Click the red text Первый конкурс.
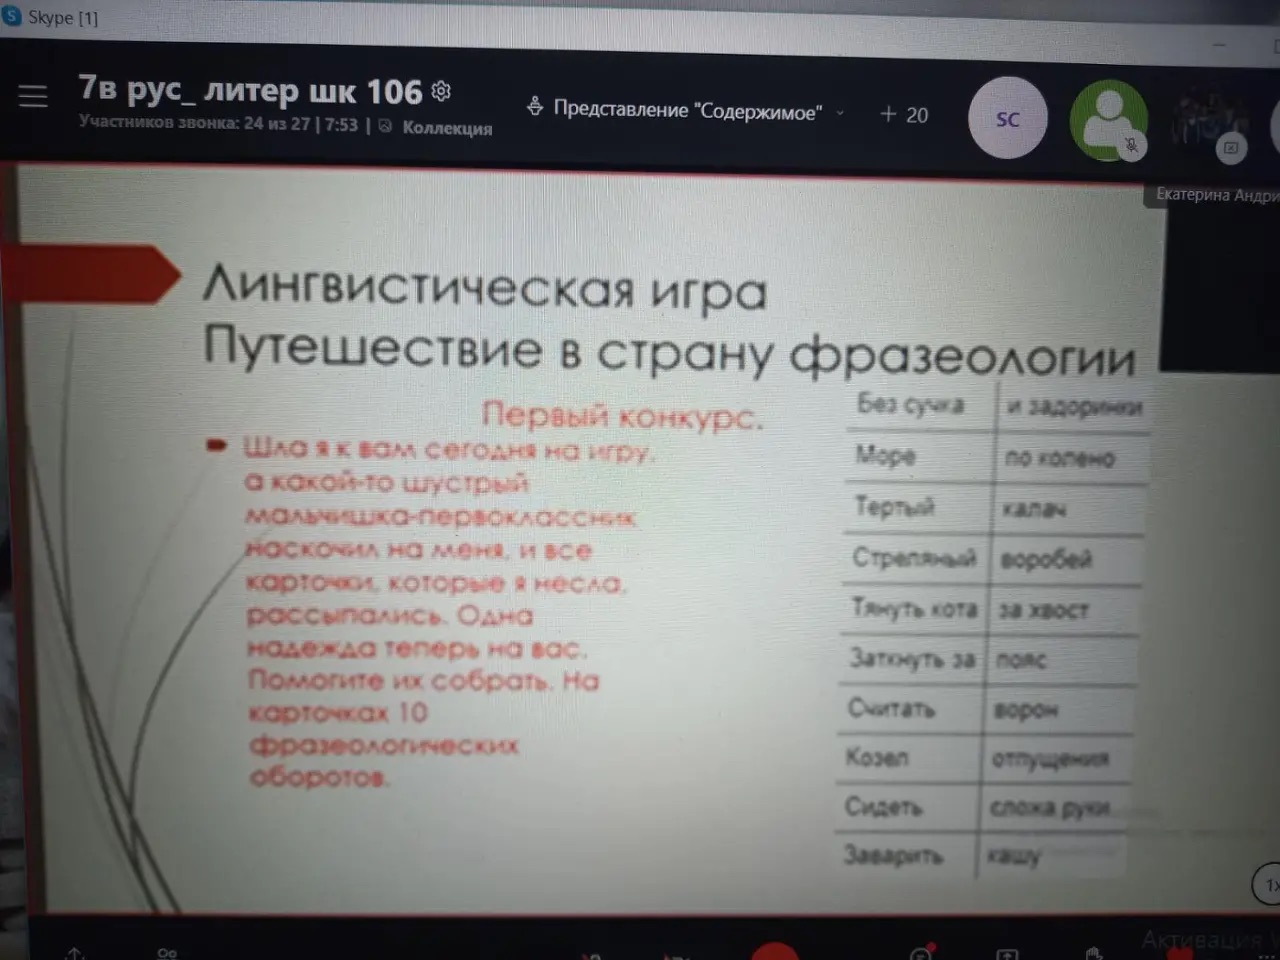The height and width of the screenshot is (960, 1280). 622,415
